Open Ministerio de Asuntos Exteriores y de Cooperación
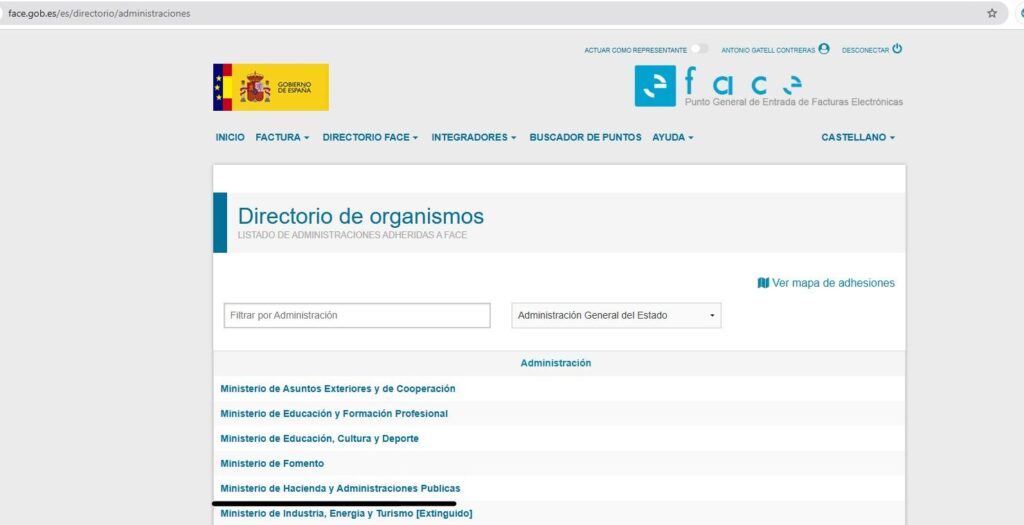The image size is (1024, 525). (x=338, y=389)
